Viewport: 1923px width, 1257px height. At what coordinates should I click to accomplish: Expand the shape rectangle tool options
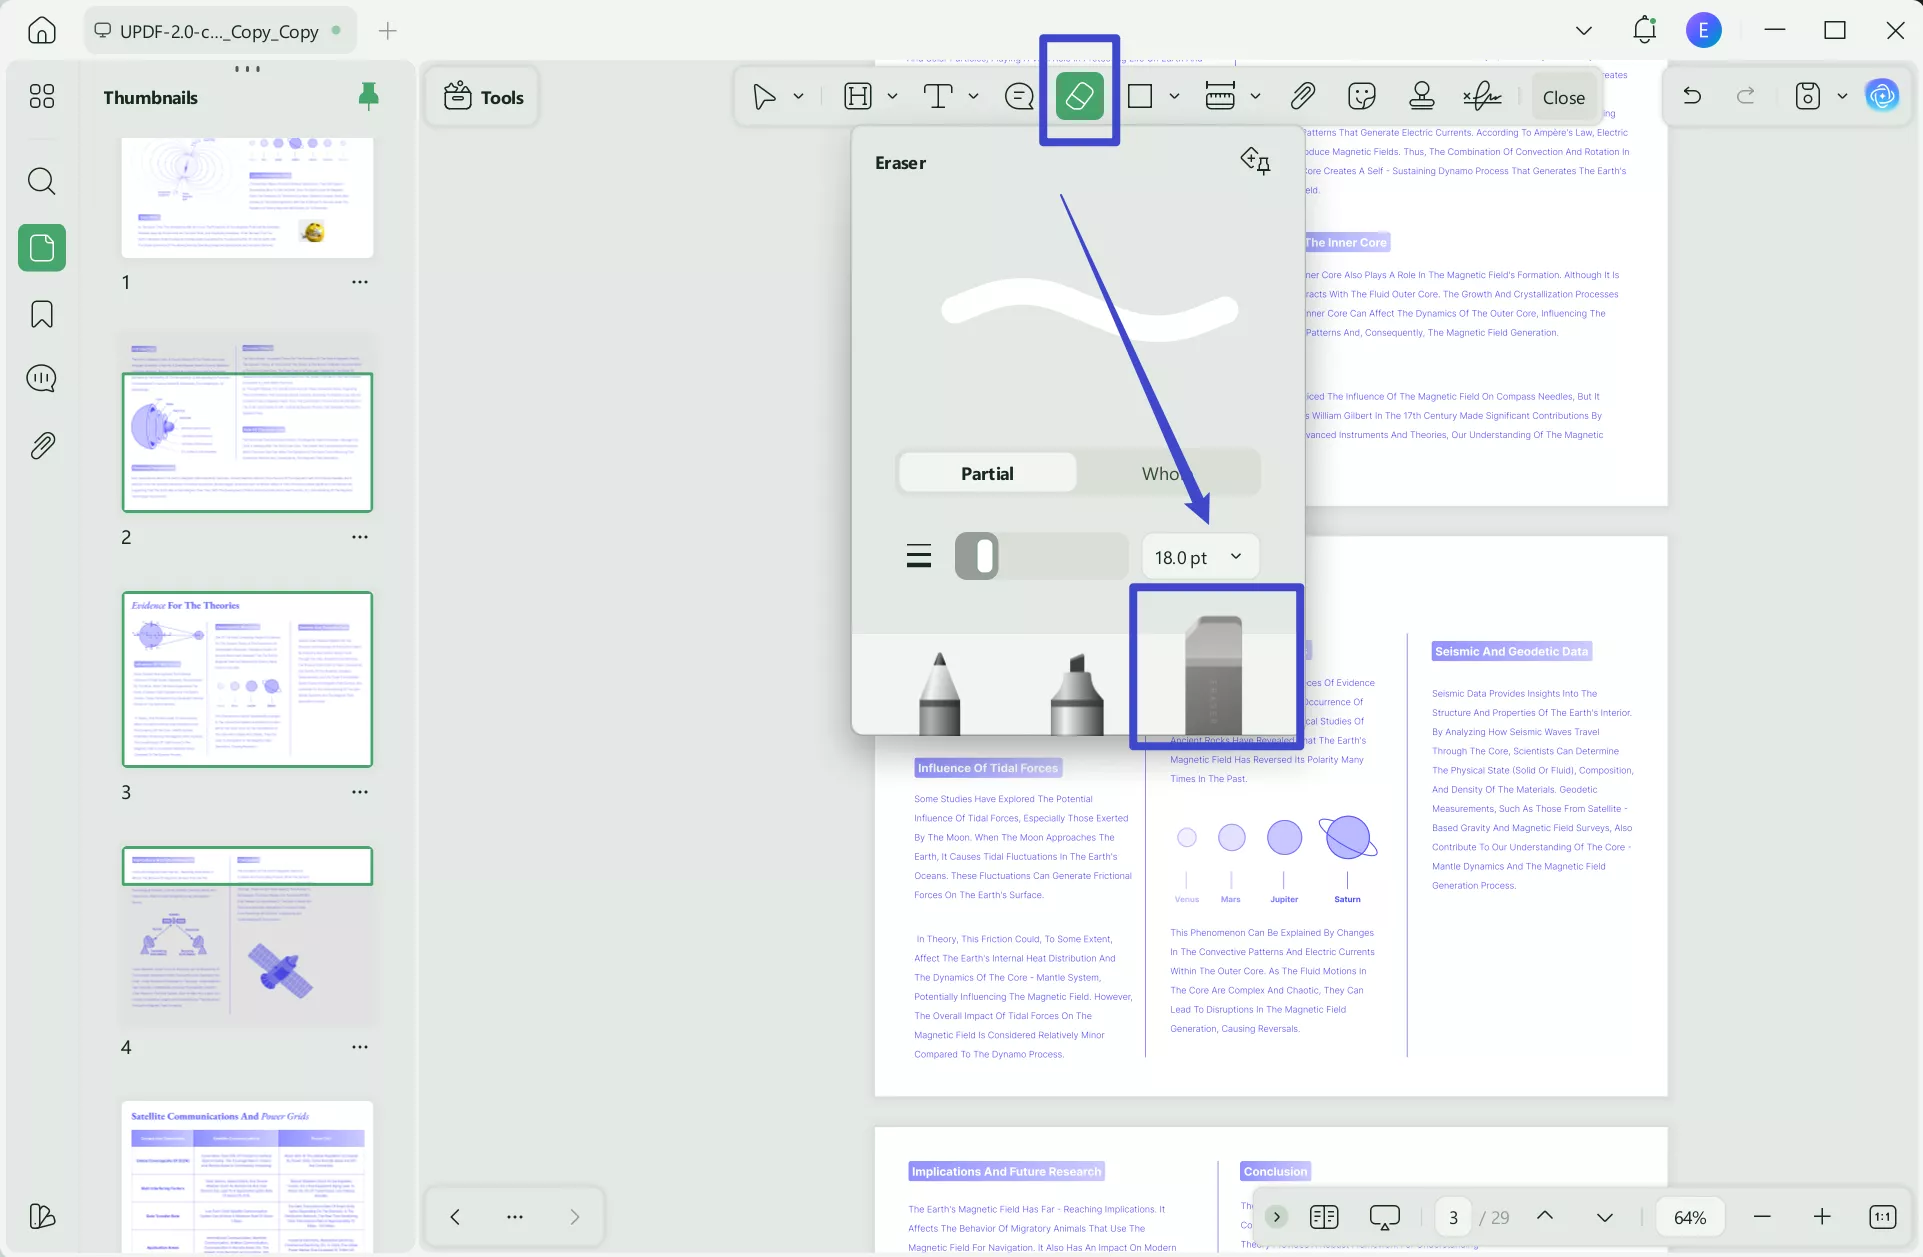point(1174,96)
